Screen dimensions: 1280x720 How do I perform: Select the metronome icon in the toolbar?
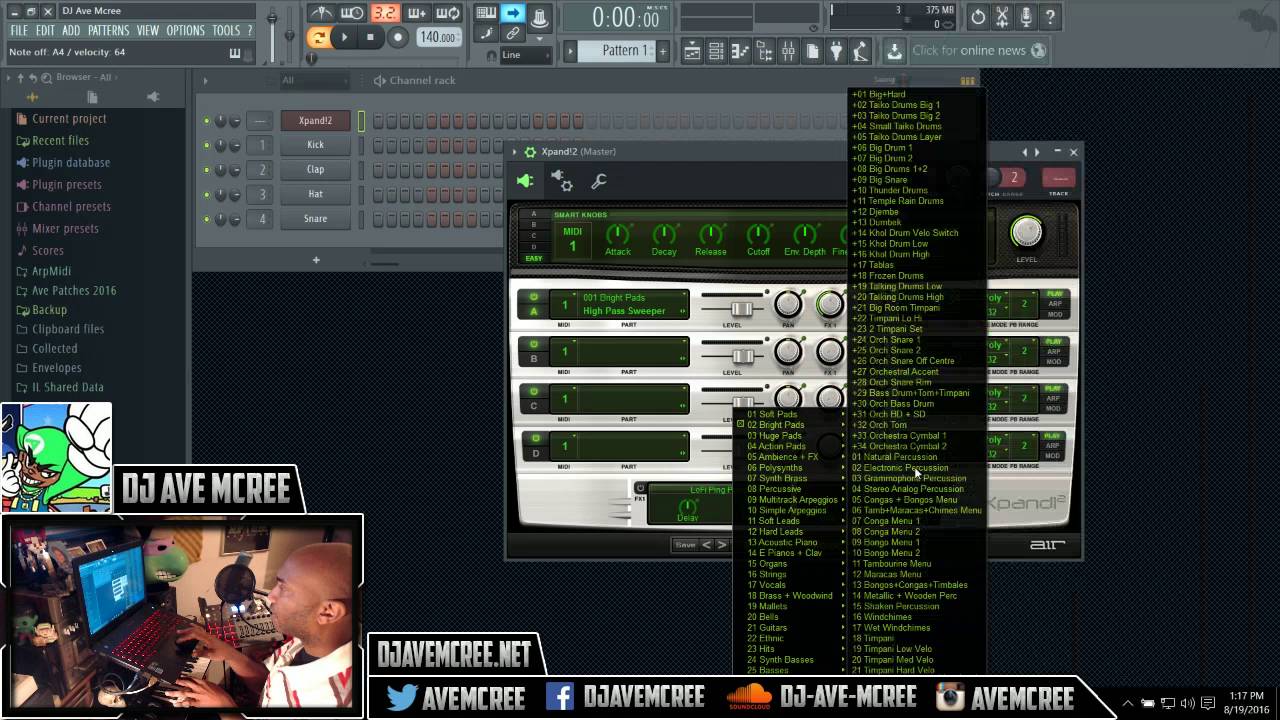coord(320,13)
